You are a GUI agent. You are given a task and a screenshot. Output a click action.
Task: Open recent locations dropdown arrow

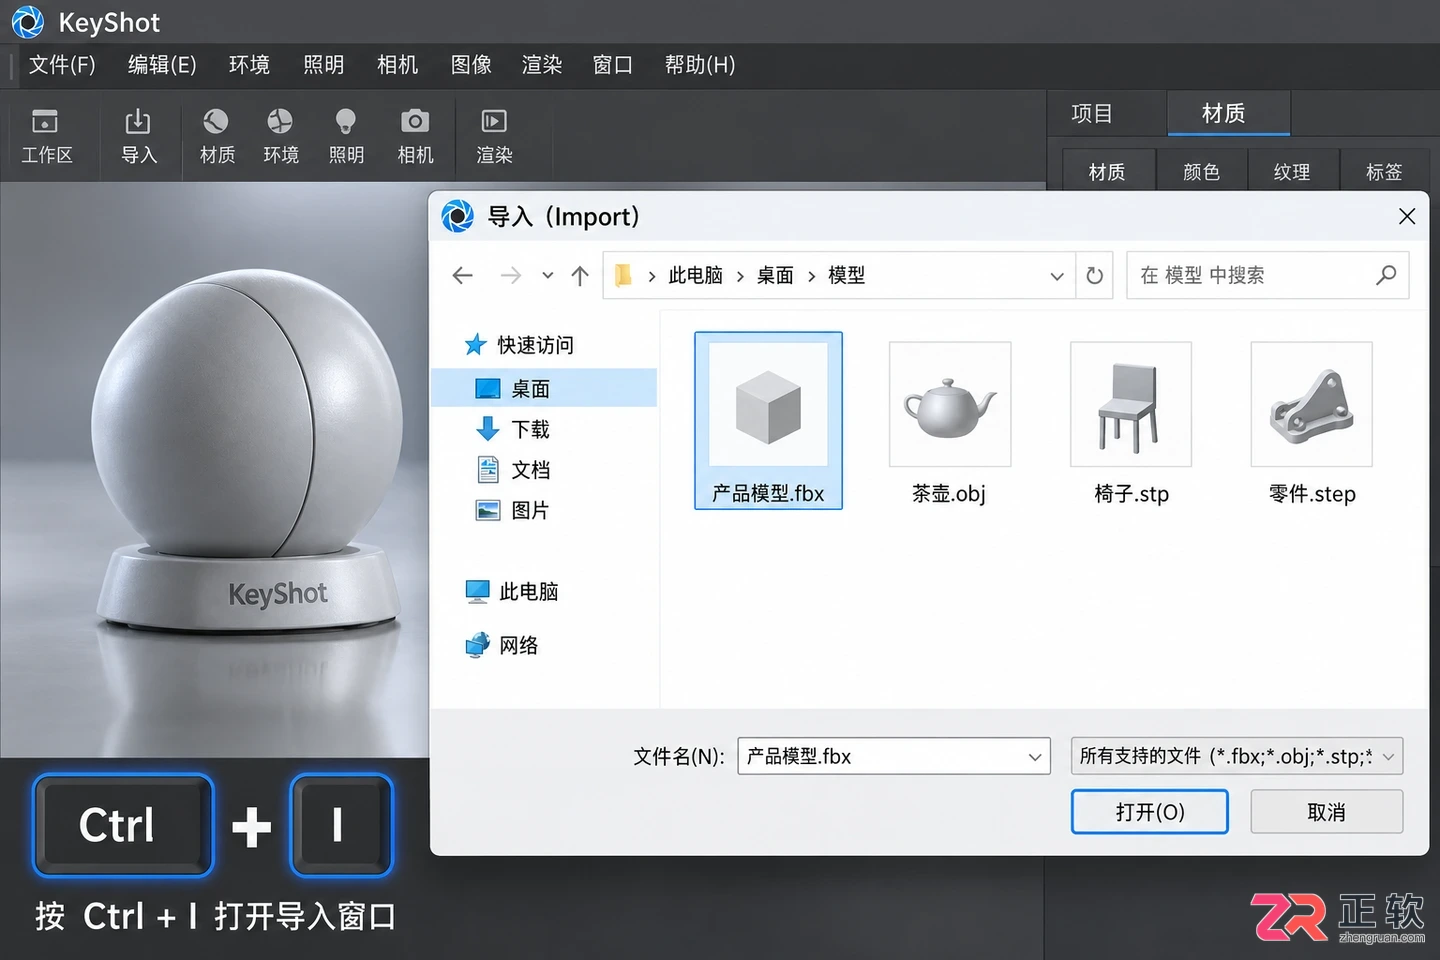pyautogui.click(x=547, y=275)
